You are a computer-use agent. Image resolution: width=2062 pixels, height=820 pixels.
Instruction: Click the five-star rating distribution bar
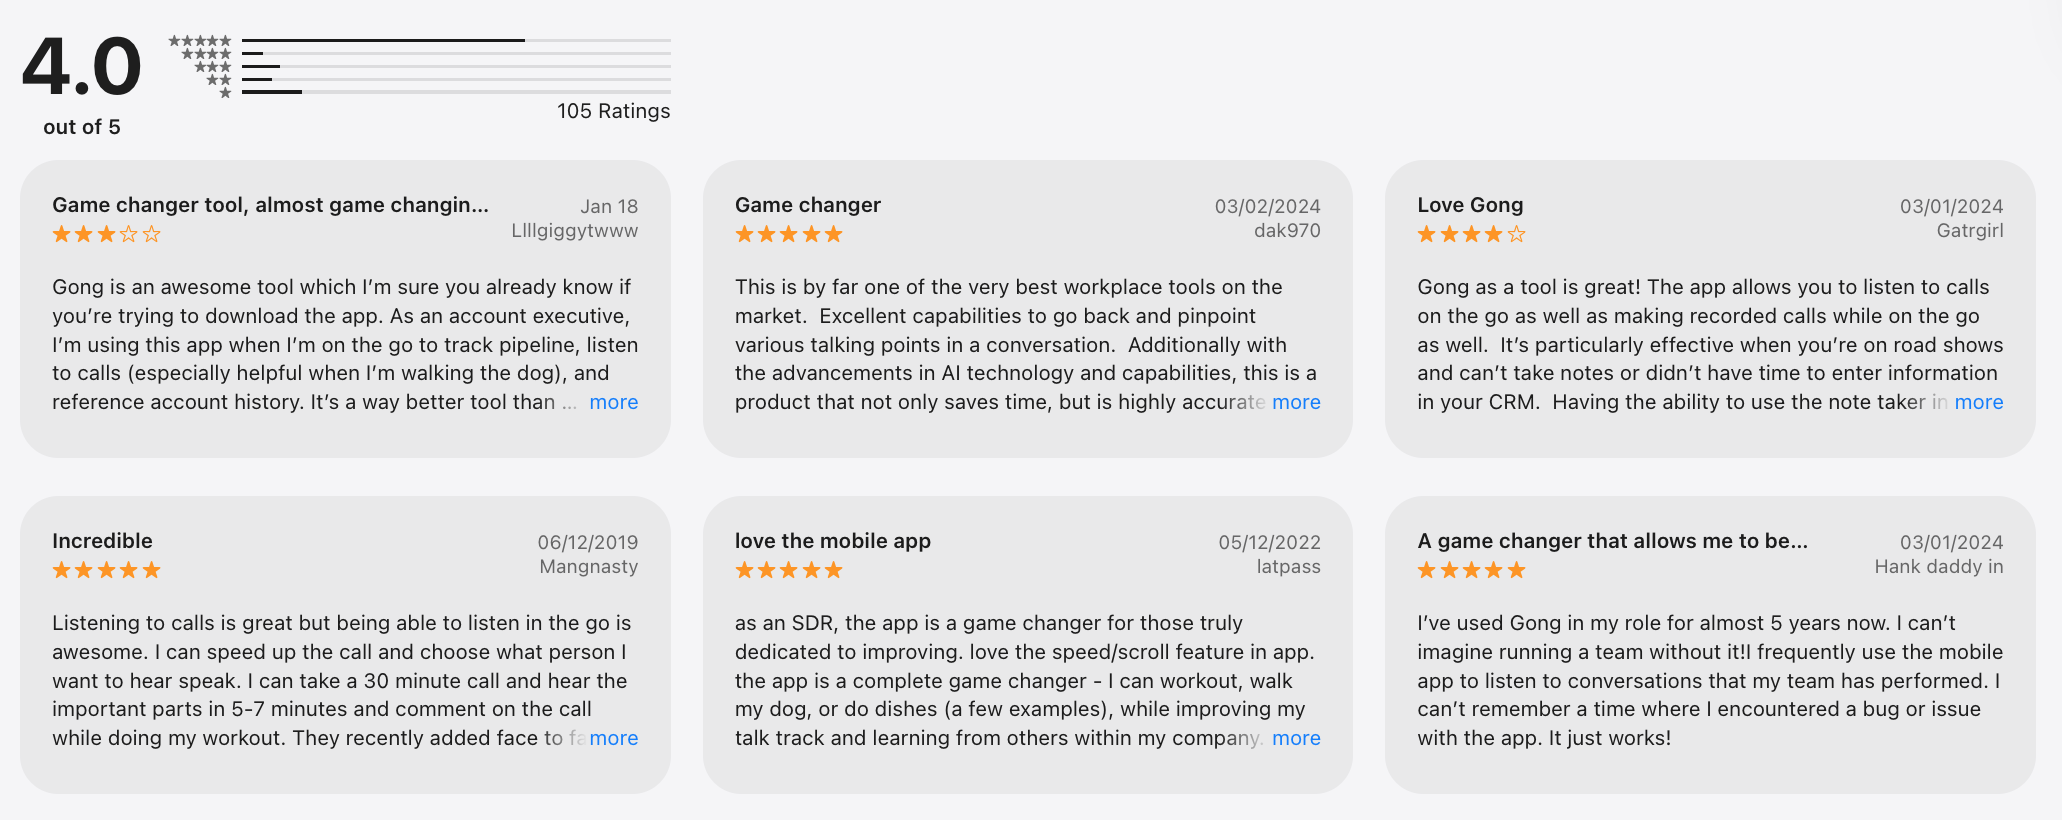click(456, 40)
